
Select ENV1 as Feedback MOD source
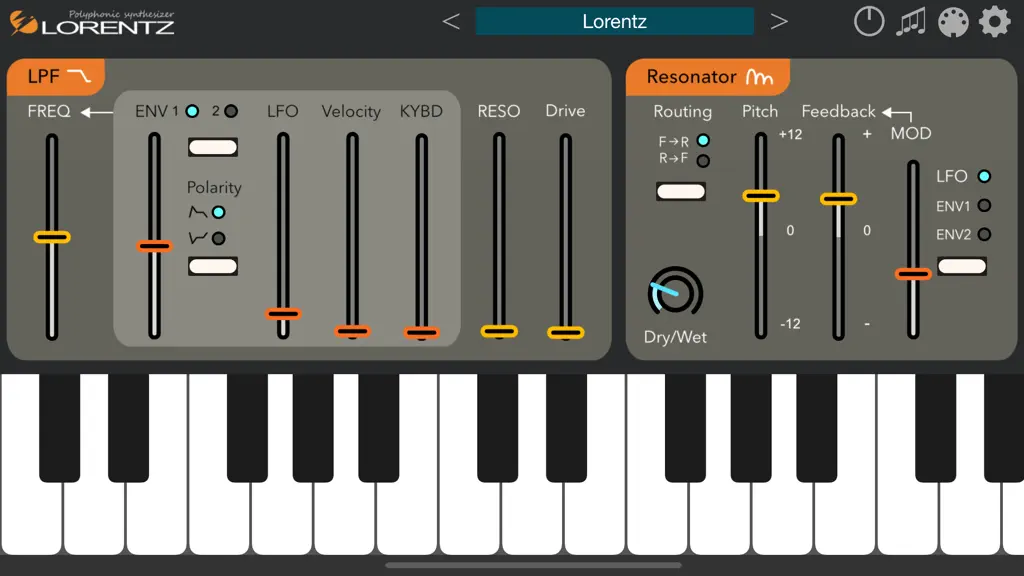[984, 206]
